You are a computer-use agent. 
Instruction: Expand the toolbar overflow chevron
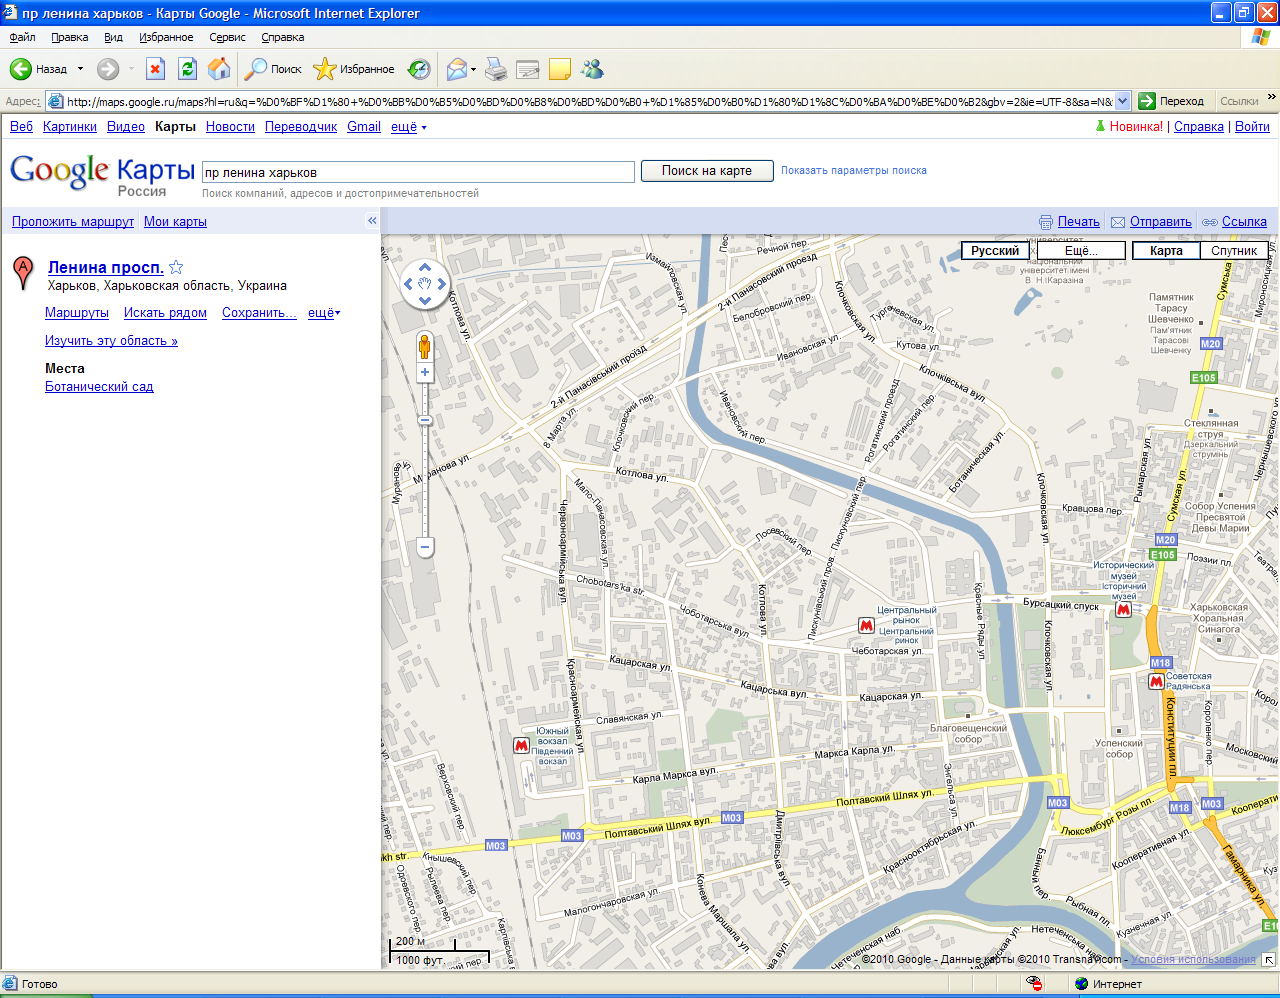1271,98
